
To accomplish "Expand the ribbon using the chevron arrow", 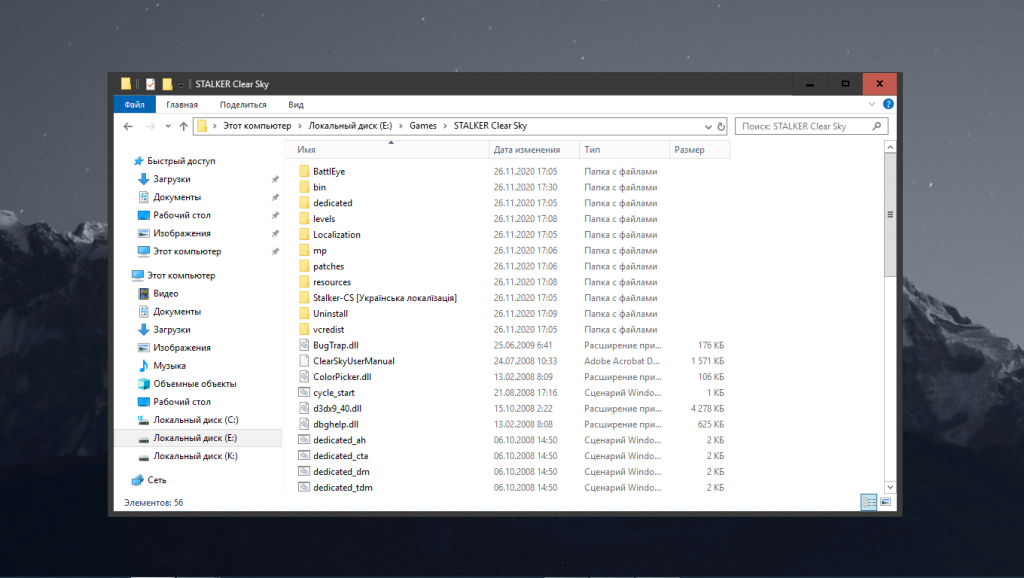I will tap(874, 104).
